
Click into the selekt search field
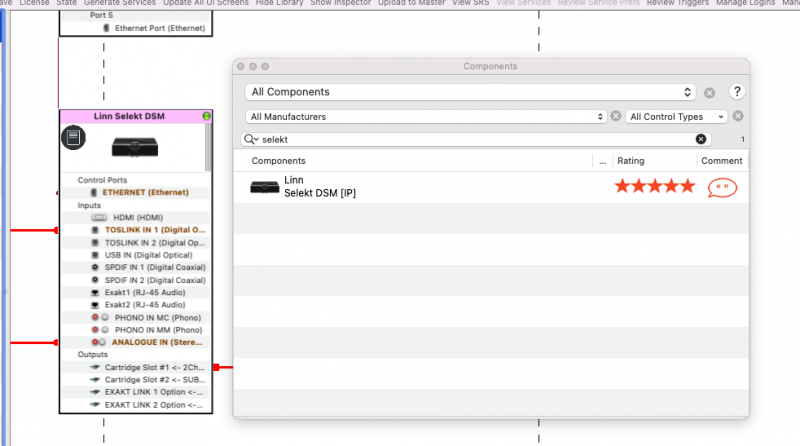476,139
